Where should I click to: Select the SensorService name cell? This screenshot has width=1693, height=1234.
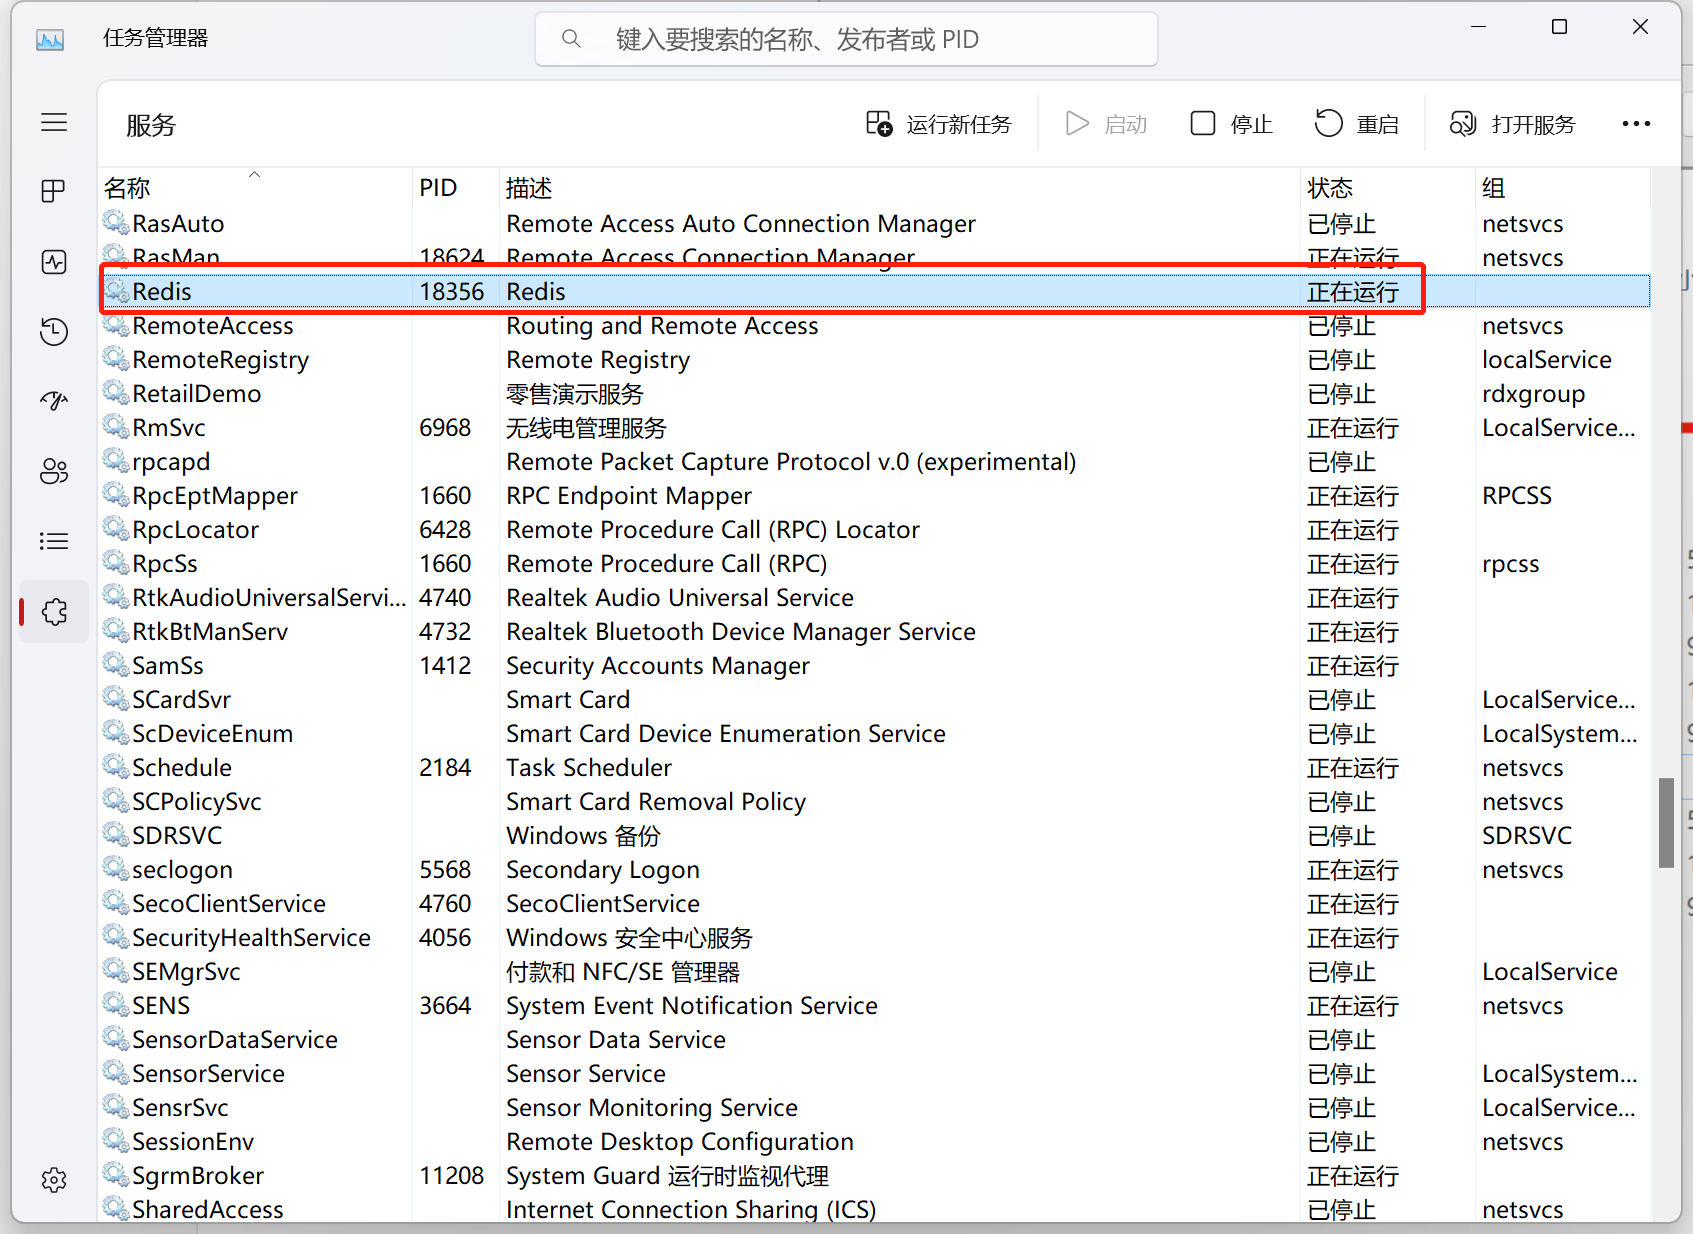(x=208, y=1074)
